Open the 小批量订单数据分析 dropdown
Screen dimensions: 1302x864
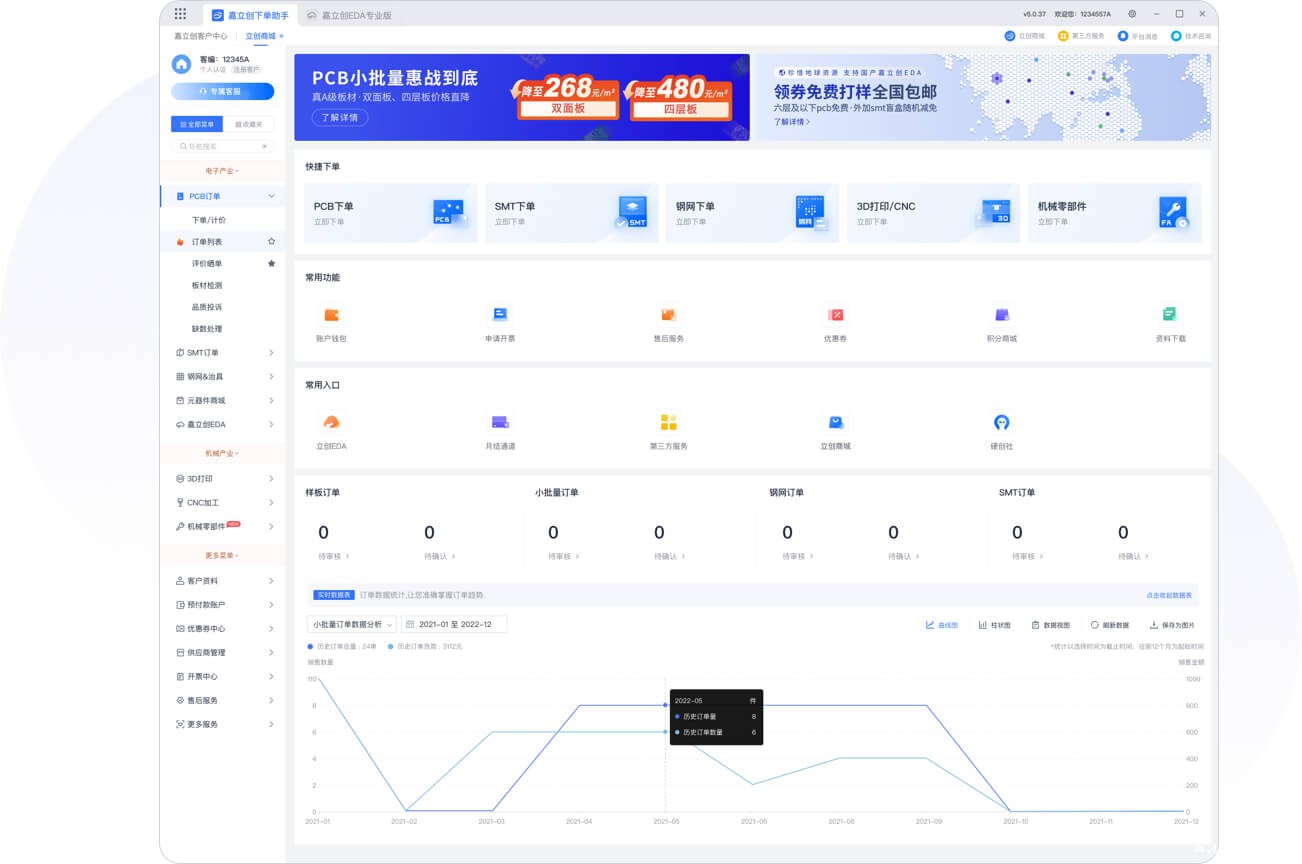pos(352,624)
